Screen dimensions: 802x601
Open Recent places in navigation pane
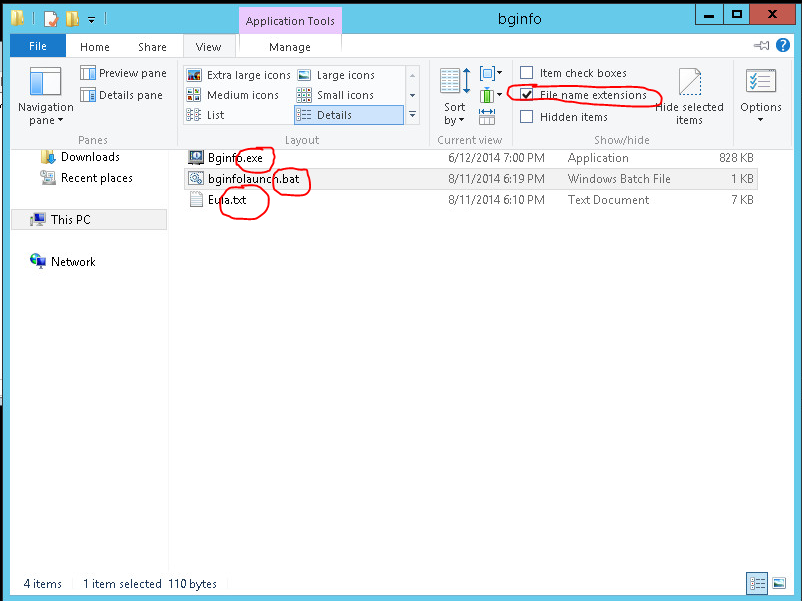point(97,178)
